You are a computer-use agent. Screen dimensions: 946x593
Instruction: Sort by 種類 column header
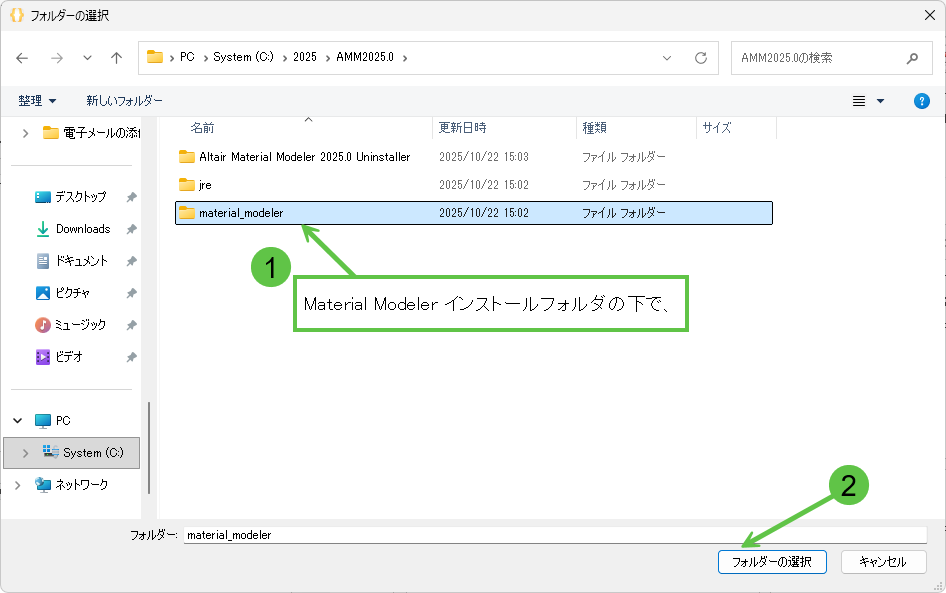pyautogui.click(x=594, y=128)
